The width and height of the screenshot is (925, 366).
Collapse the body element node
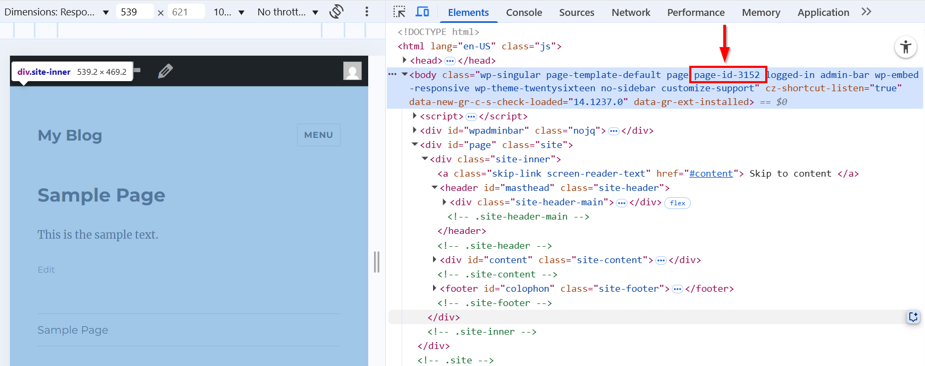(405, 74)
